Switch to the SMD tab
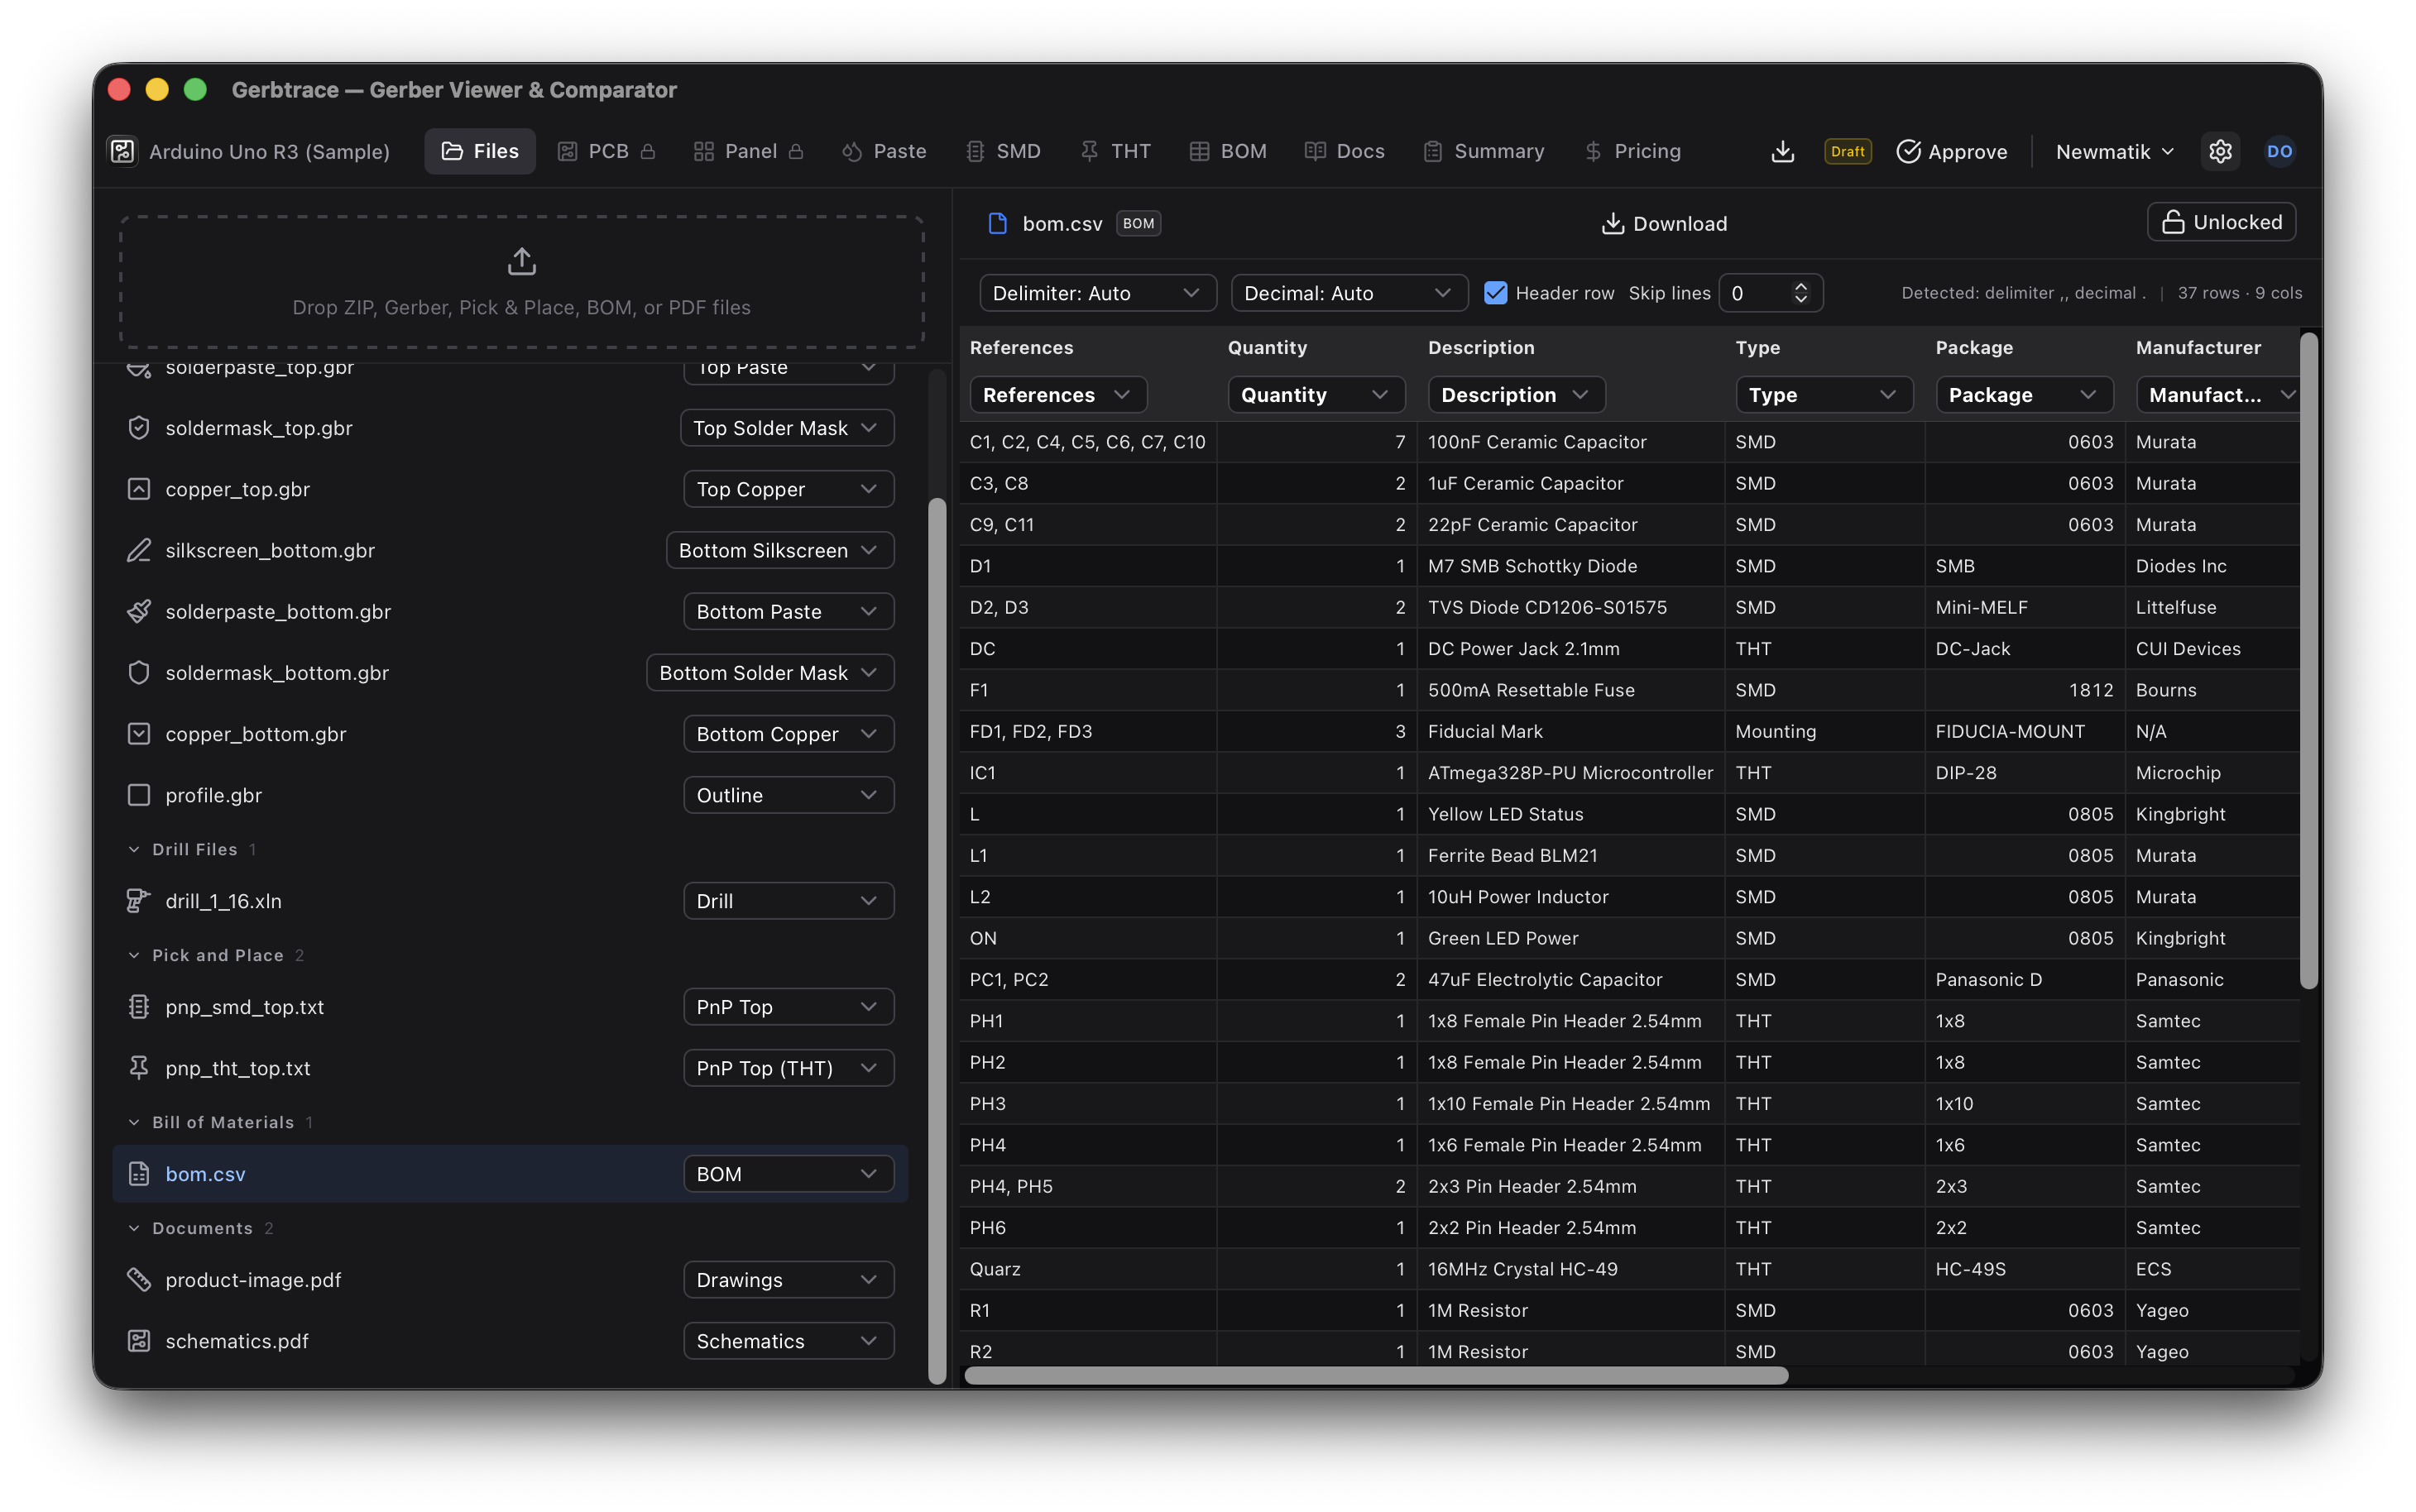This screenshot has width=2416, height=1512. 1003,151
